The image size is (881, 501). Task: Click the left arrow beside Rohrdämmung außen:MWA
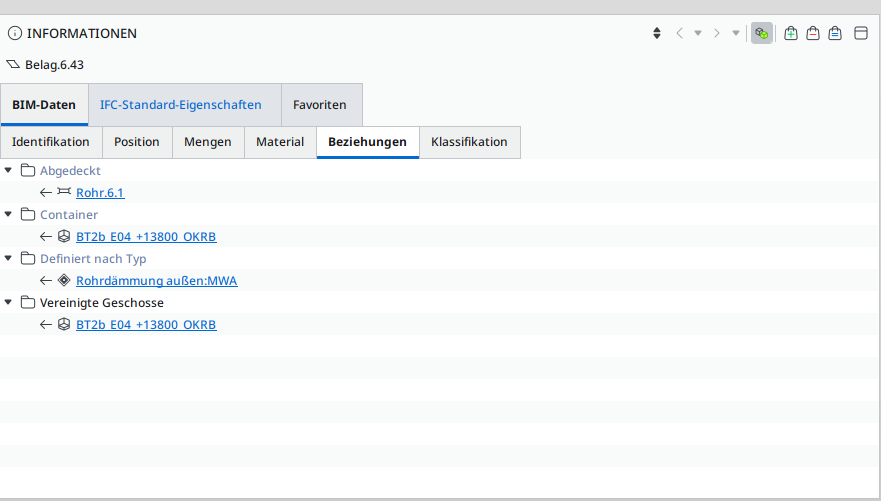[x=46, y=281]
